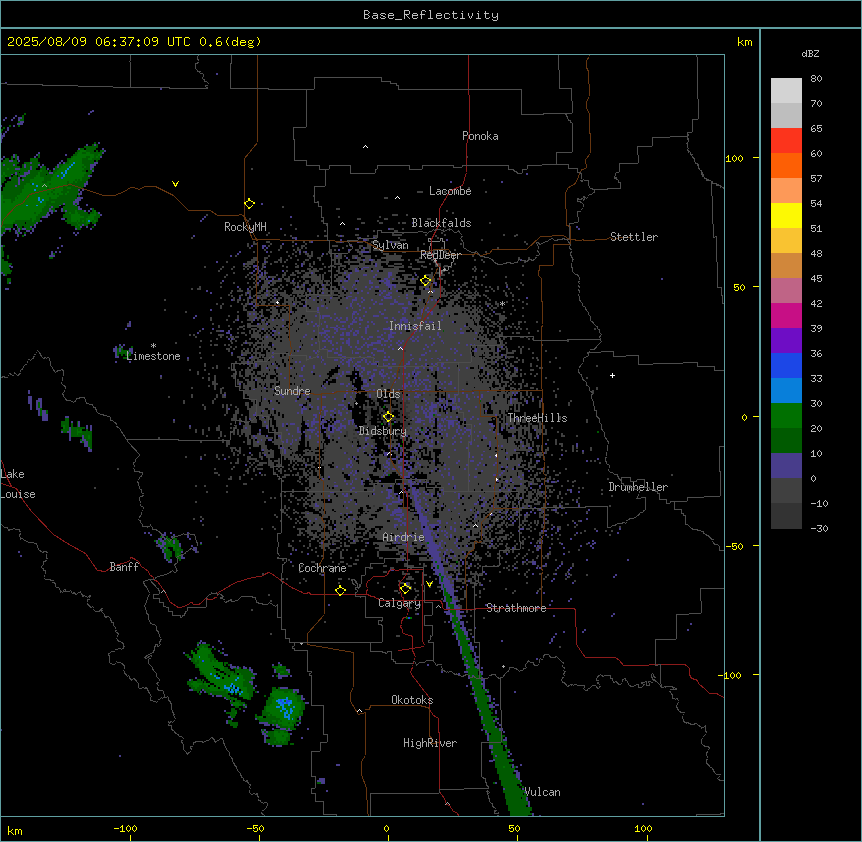This screenshot has width=862, height=842.
Task: Click the Vulcan town label
Action: click(542, 792)
